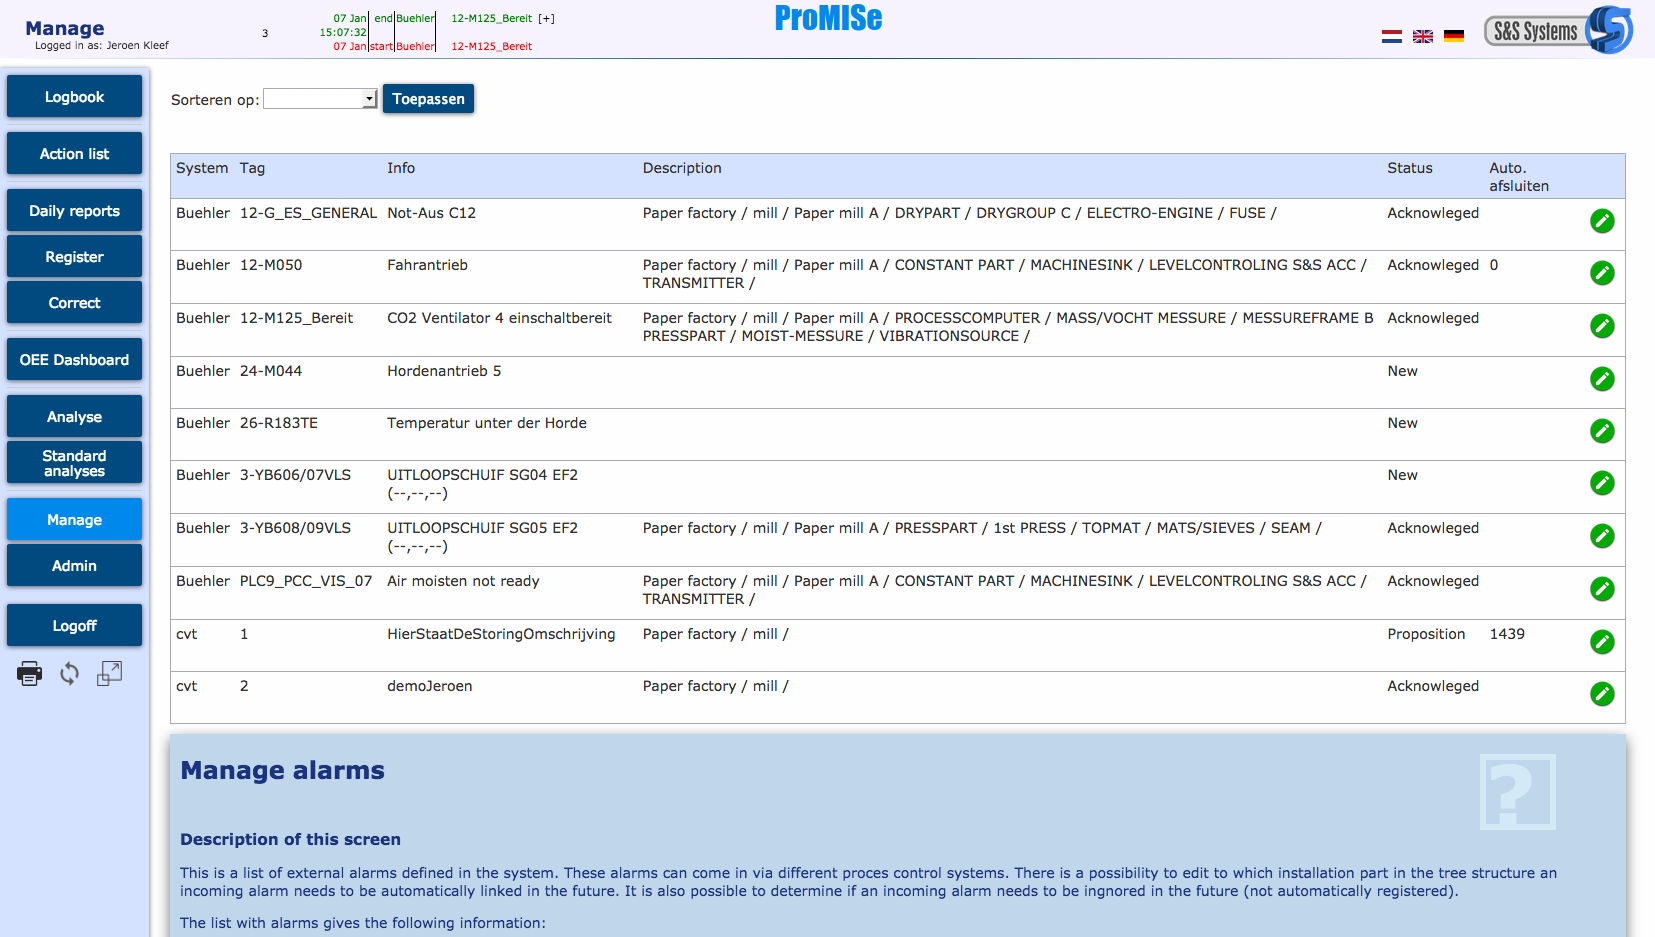Open the help question mark icon
Screen dimensions: 1655x937
pos(1517,792)
